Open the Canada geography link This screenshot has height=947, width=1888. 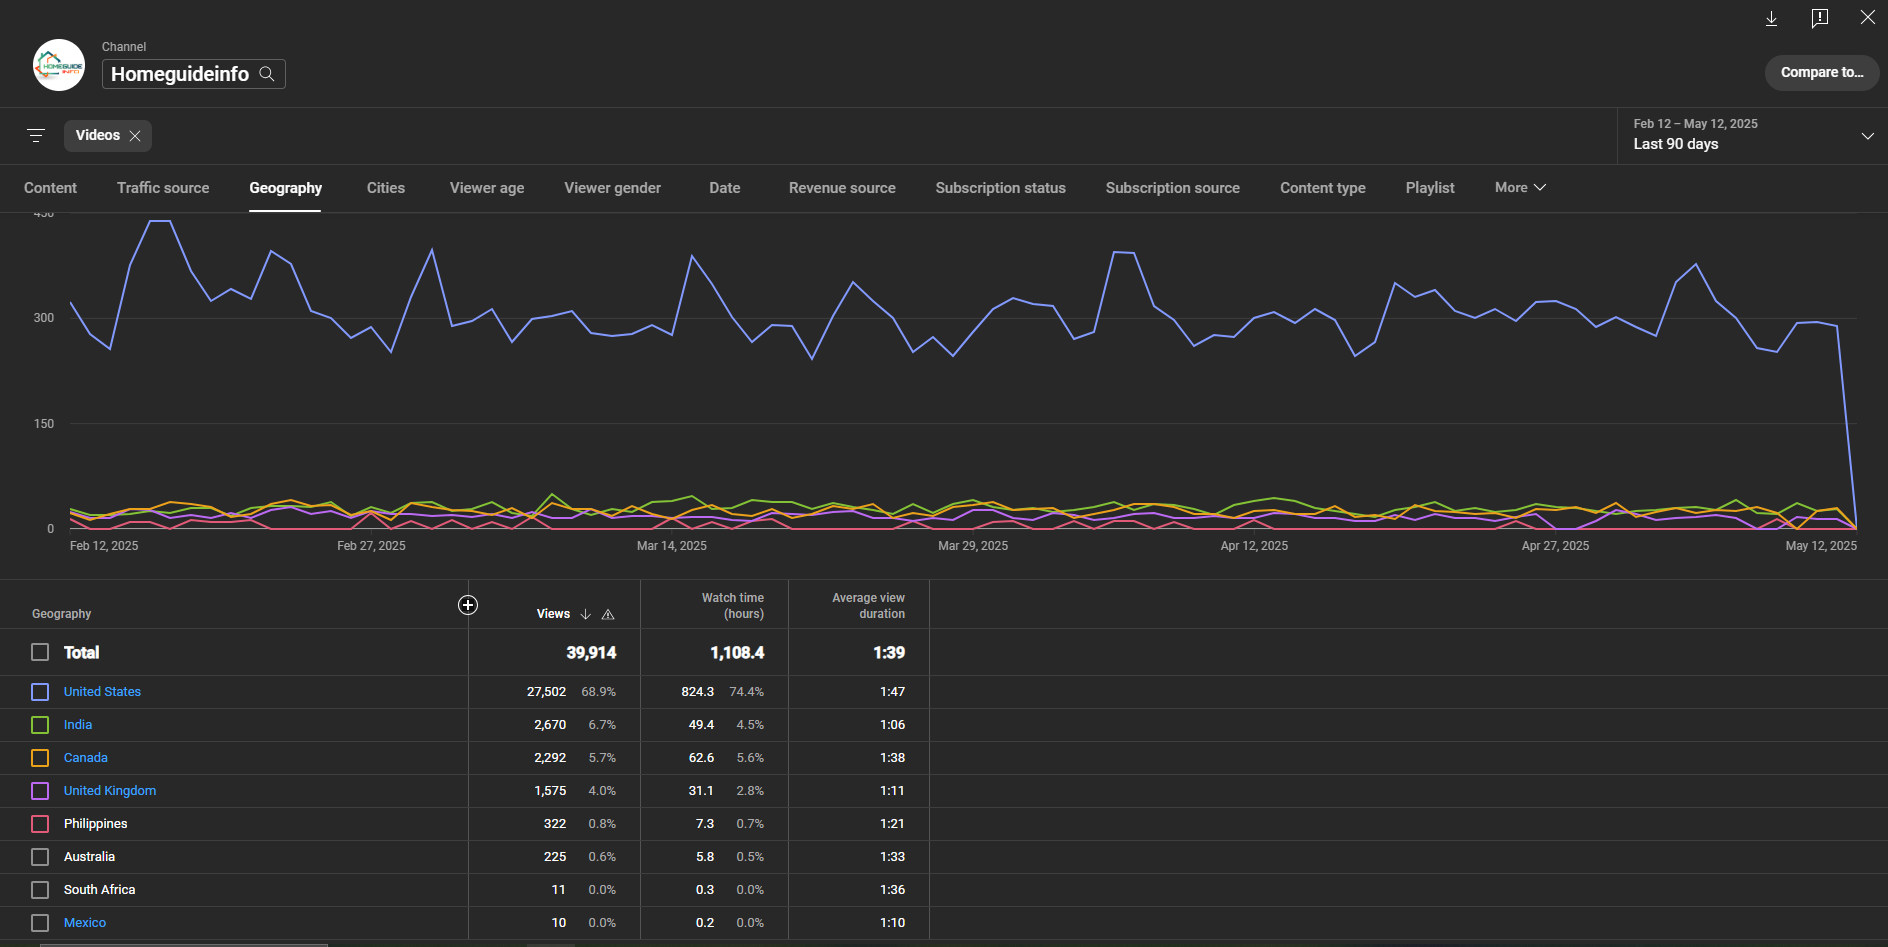click(86, 758)
